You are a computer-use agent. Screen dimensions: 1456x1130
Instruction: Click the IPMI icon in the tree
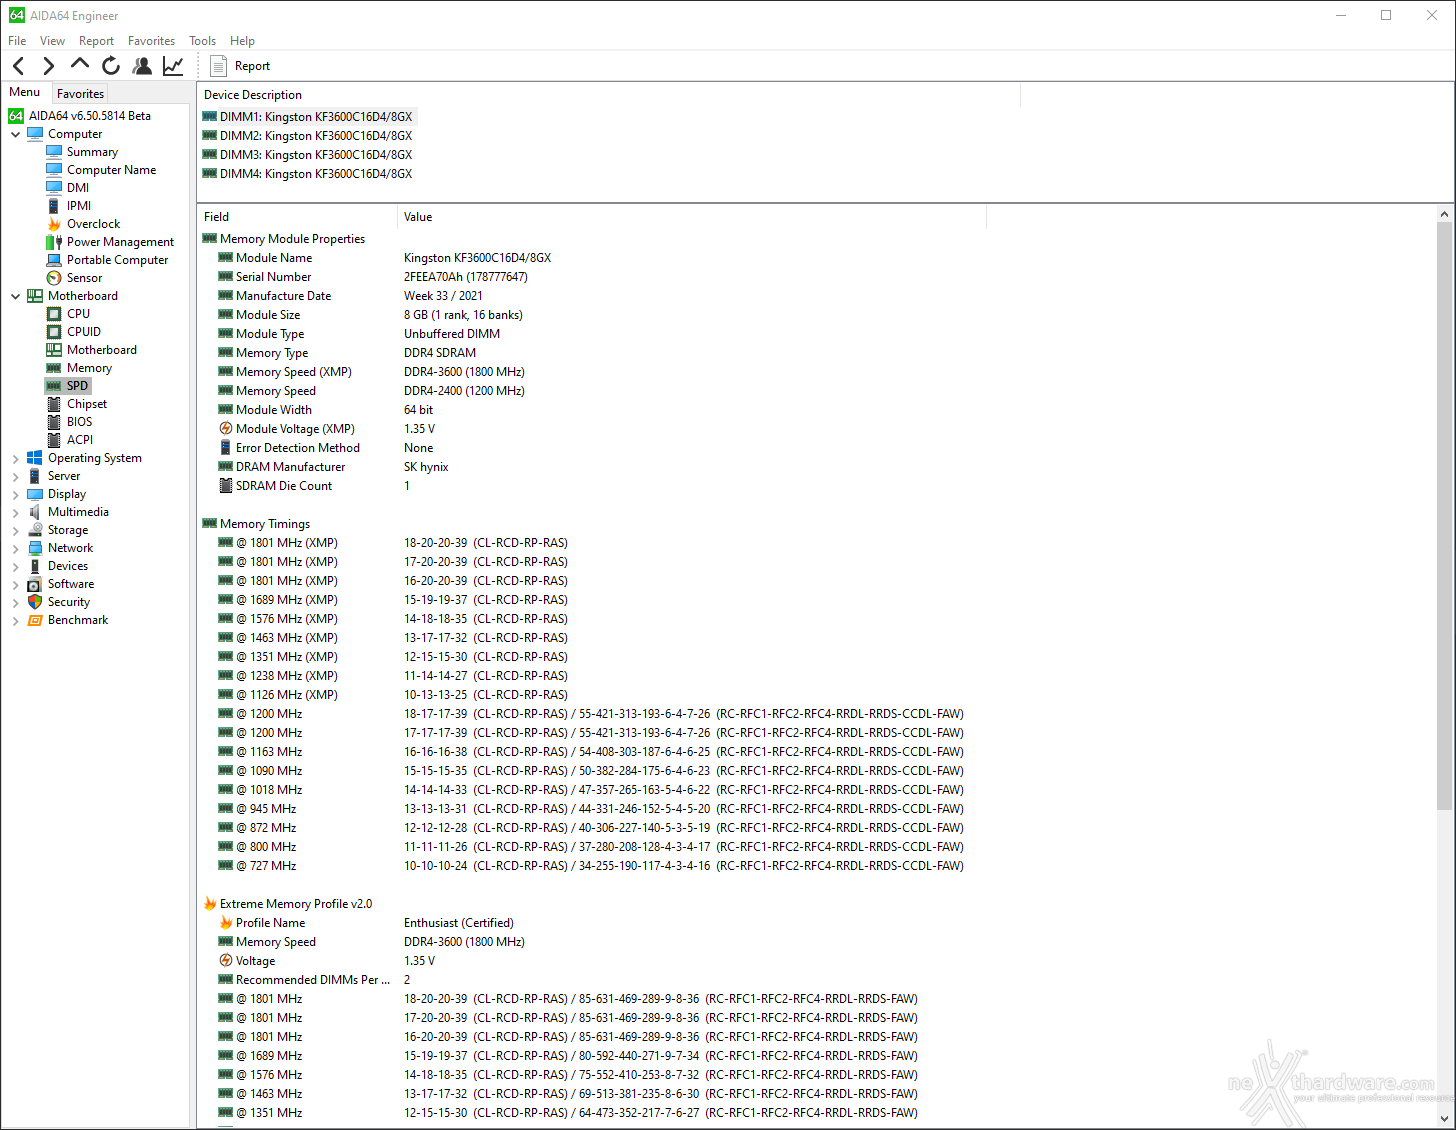(x=54, y=206)
